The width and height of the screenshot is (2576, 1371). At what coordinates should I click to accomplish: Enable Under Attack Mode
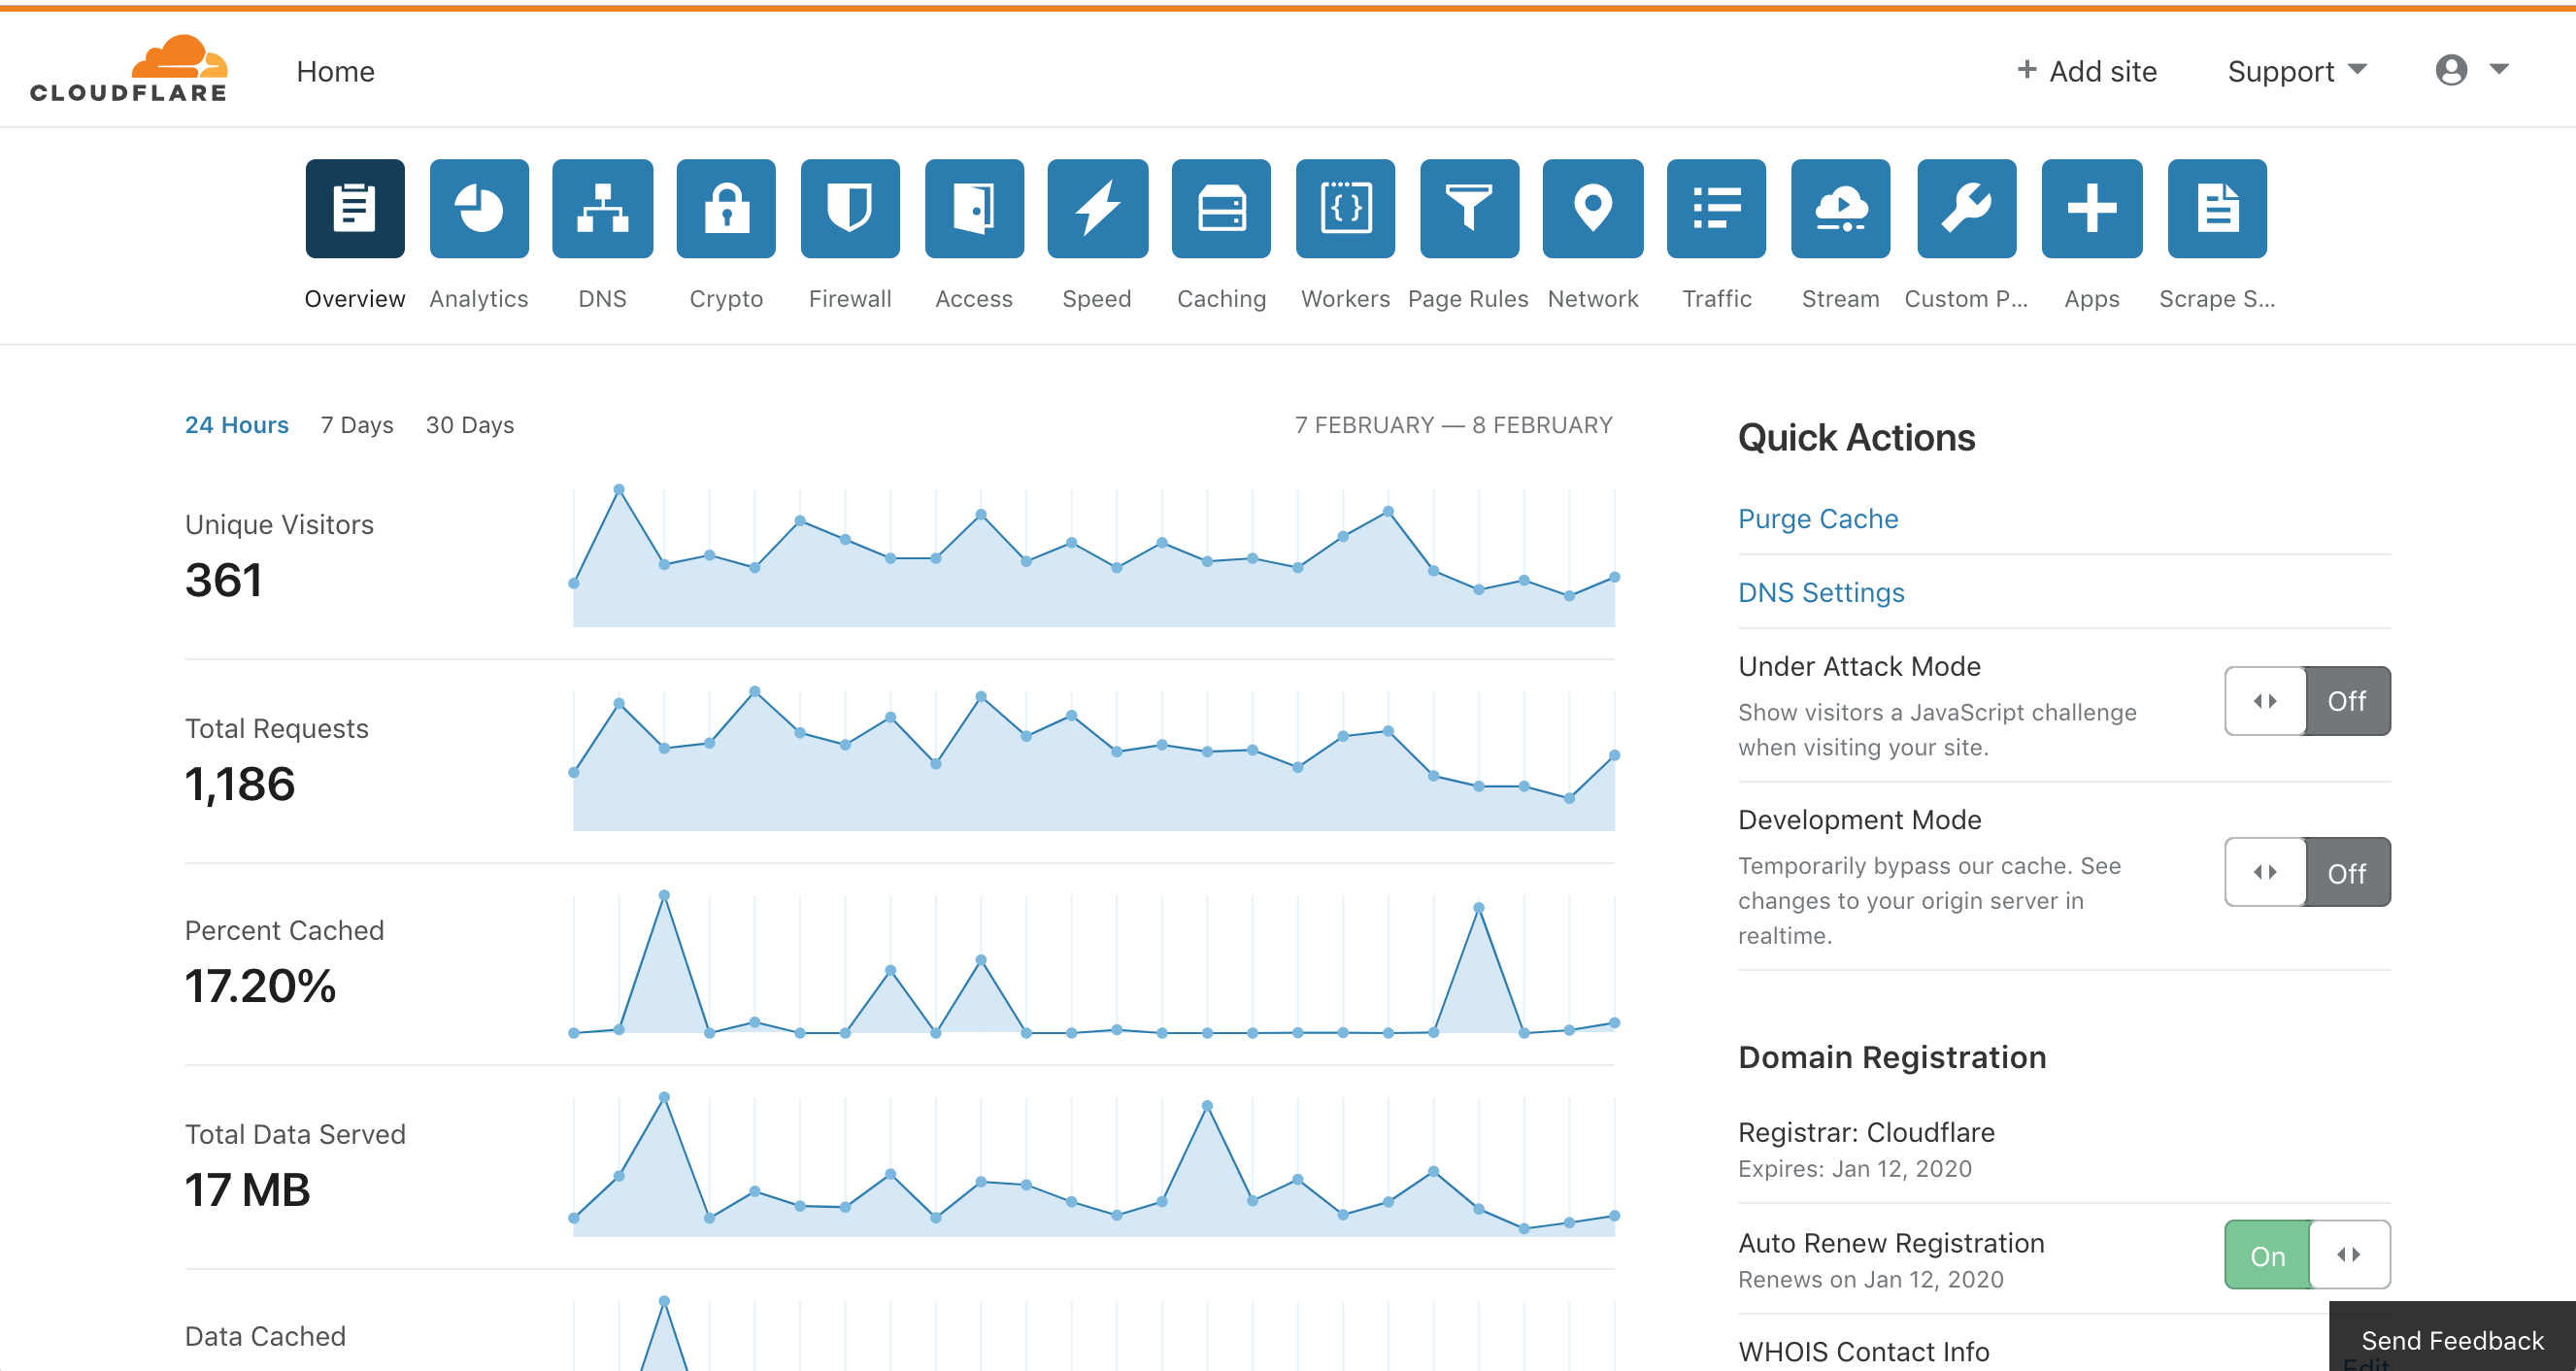[2307, 701]
